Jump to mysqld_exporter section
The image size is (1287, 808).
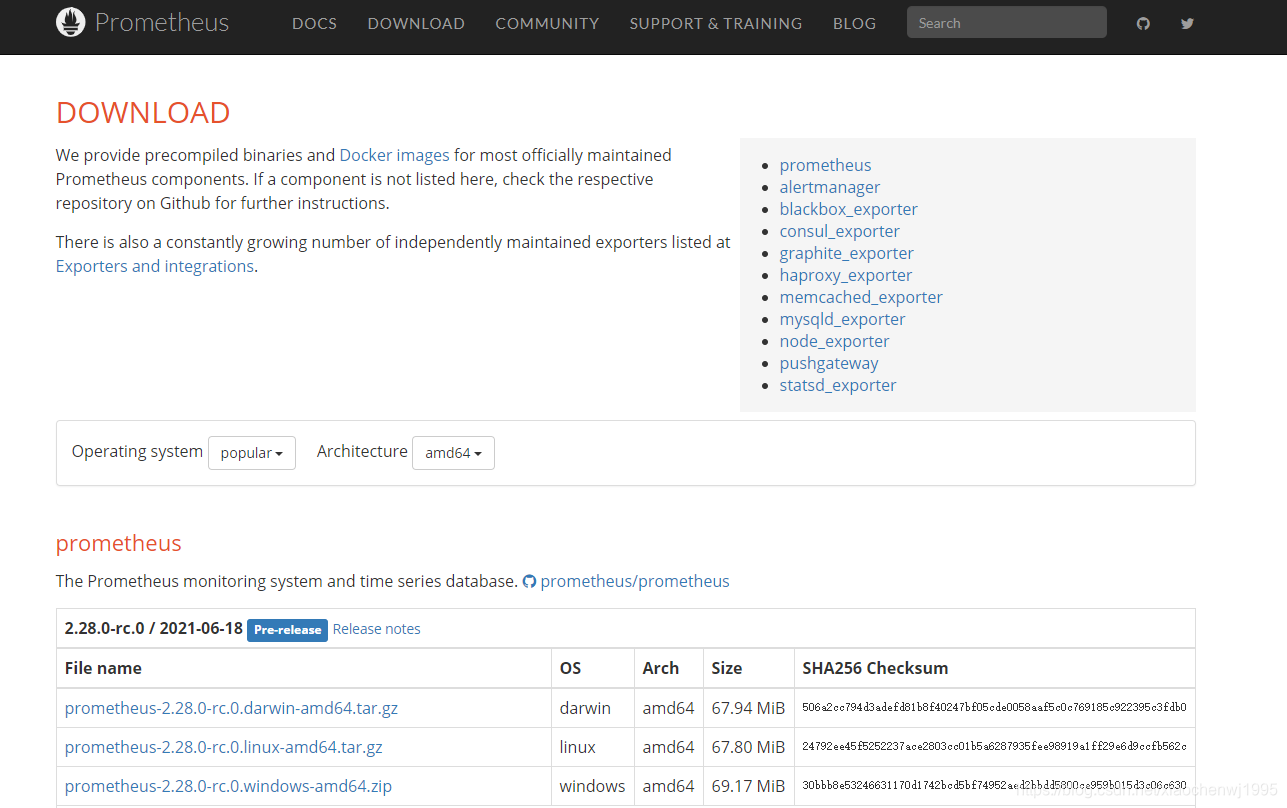coord(842,319)
